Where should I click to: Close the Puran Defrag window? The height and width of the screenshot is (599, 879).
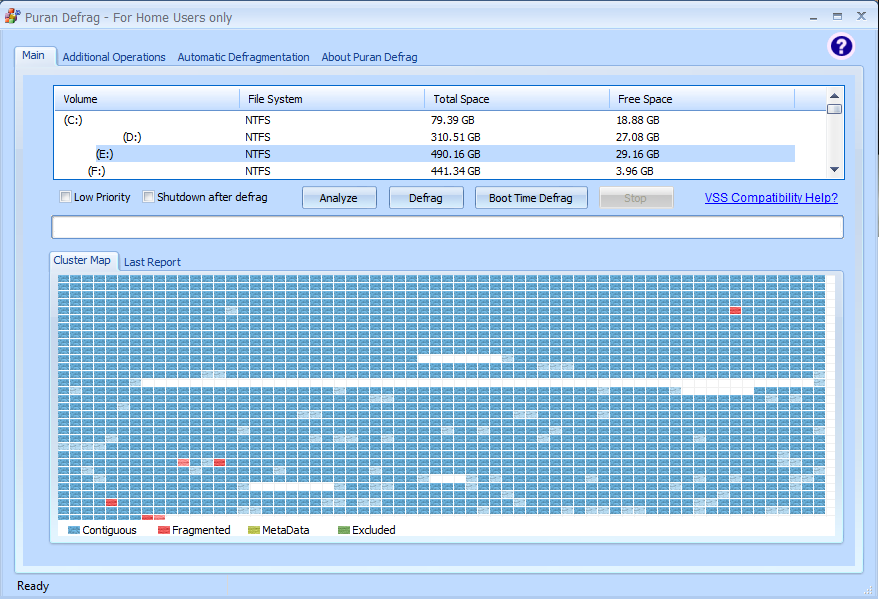[x=862, y=16]
